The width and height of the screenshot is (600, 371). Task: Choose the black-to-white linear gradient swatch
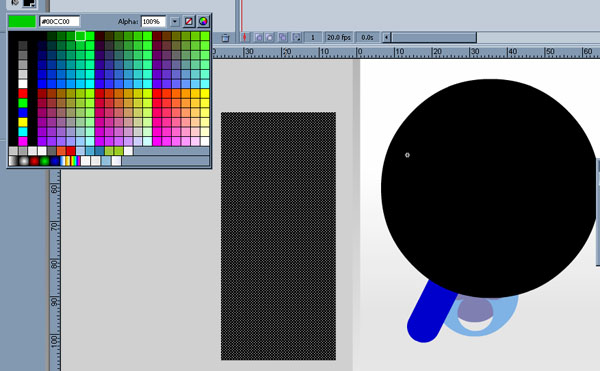[x=13, y=161]
